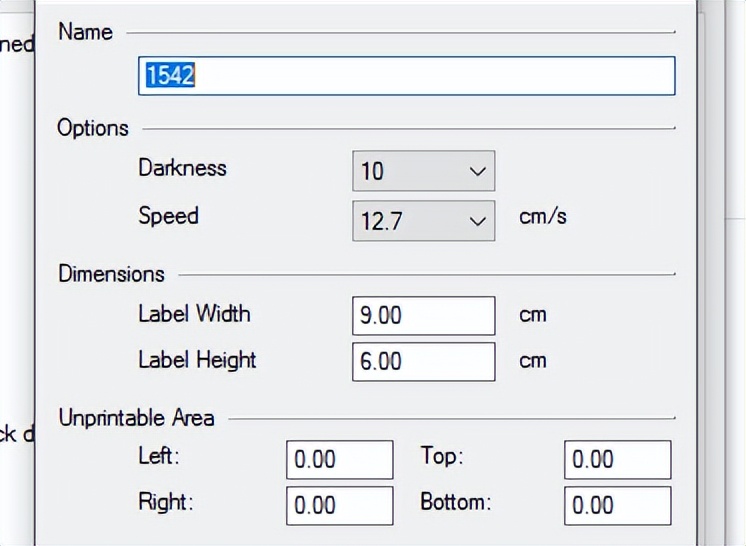746x546 pixels.
Task: Click the Unprintable Area section heading
Action: click(136, 418)
